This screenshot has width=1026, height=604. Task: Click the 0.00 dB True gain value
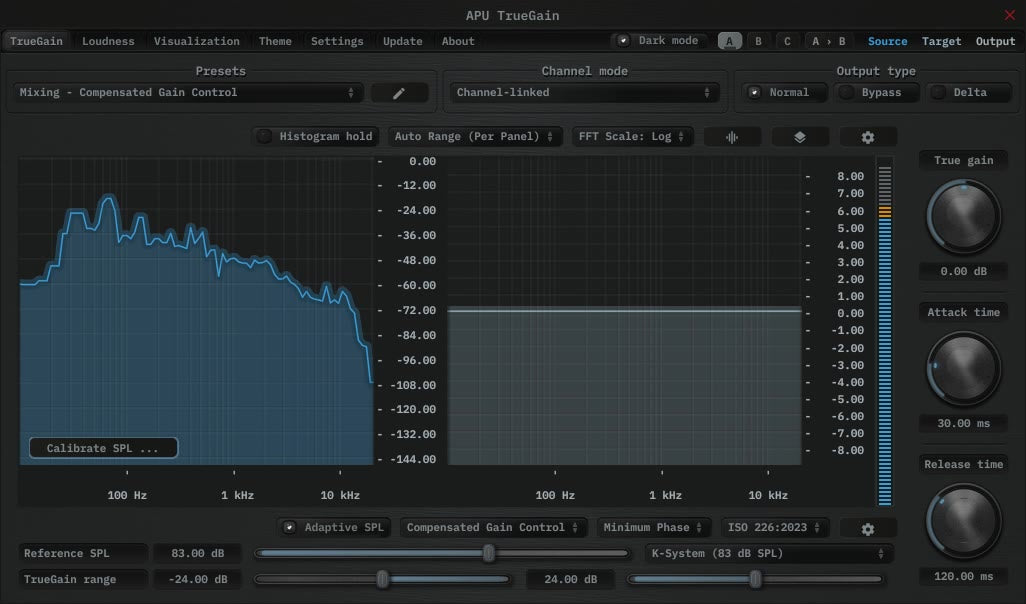963,271
